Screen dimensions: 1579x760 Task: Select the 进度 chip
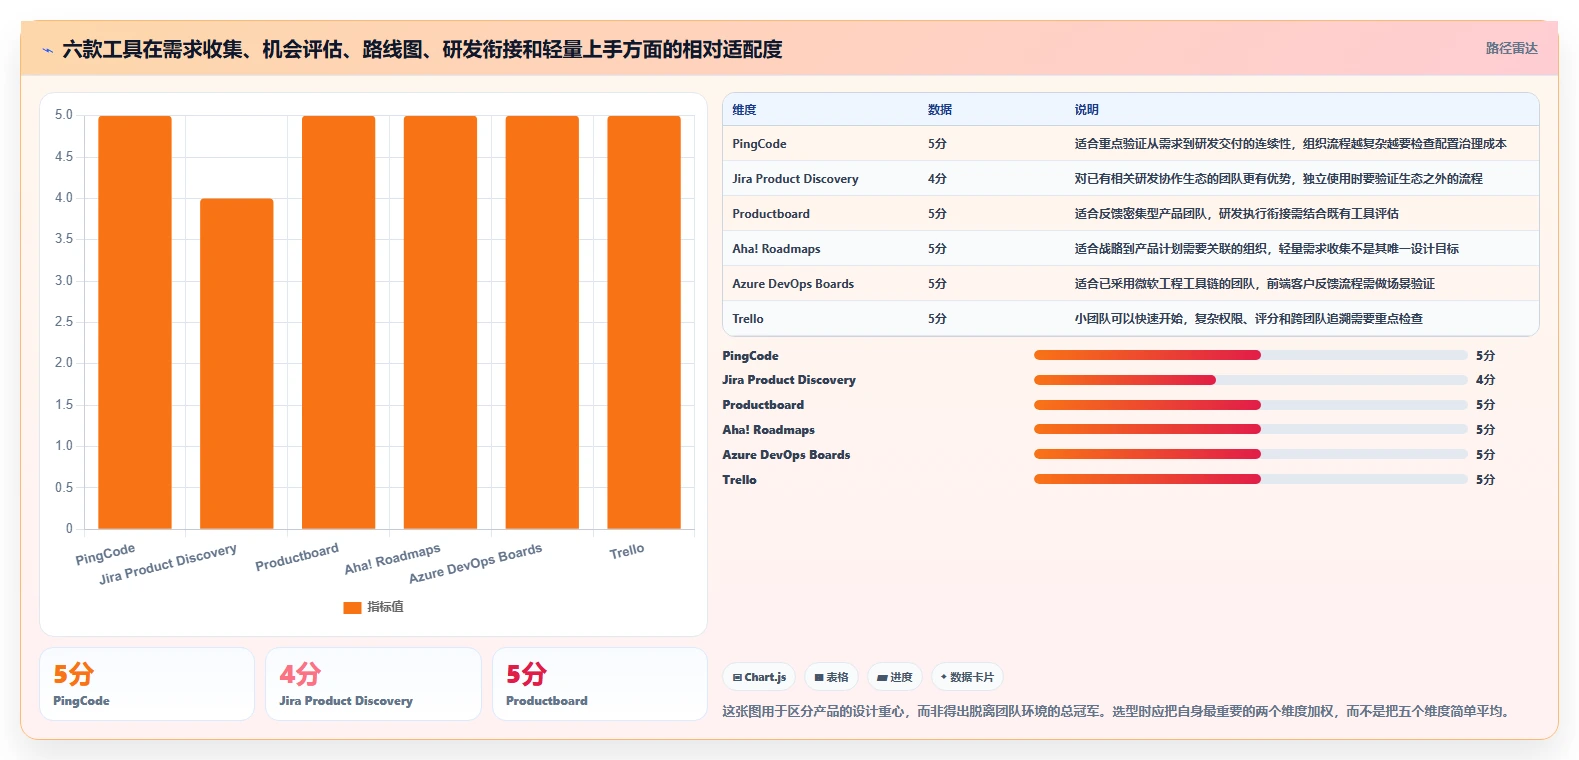pos(895,677)
